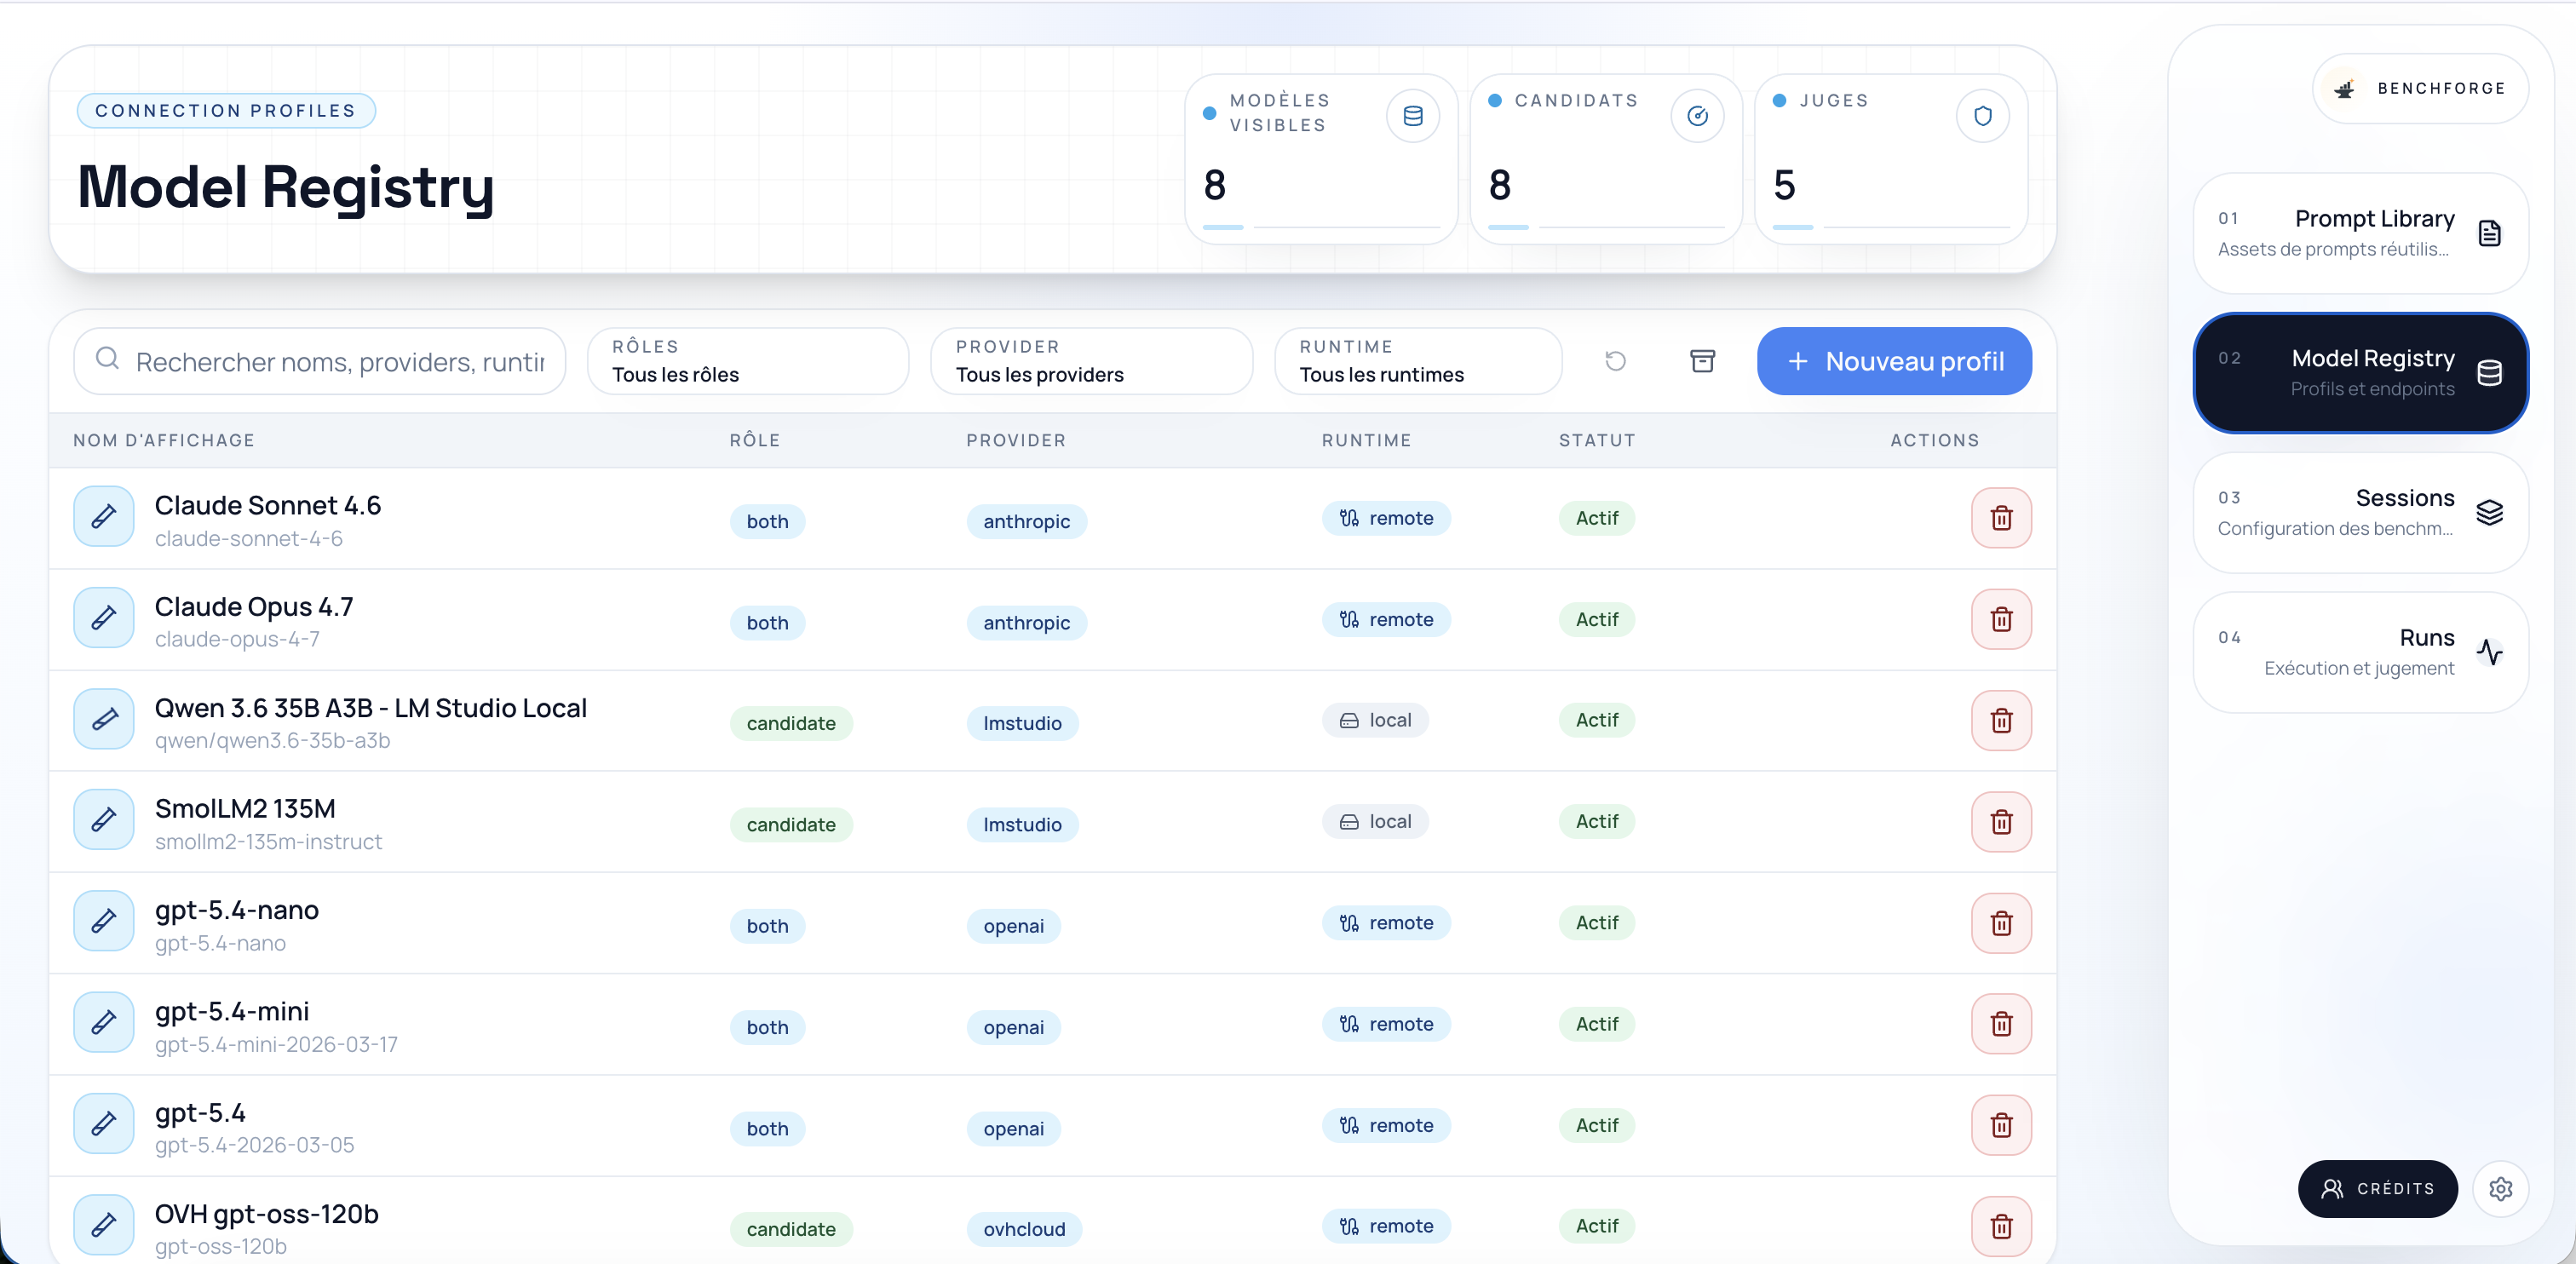Select Model Registry in sidebar
The height and width of the screenshot is (1264, 2576).
coord(2360,373)
